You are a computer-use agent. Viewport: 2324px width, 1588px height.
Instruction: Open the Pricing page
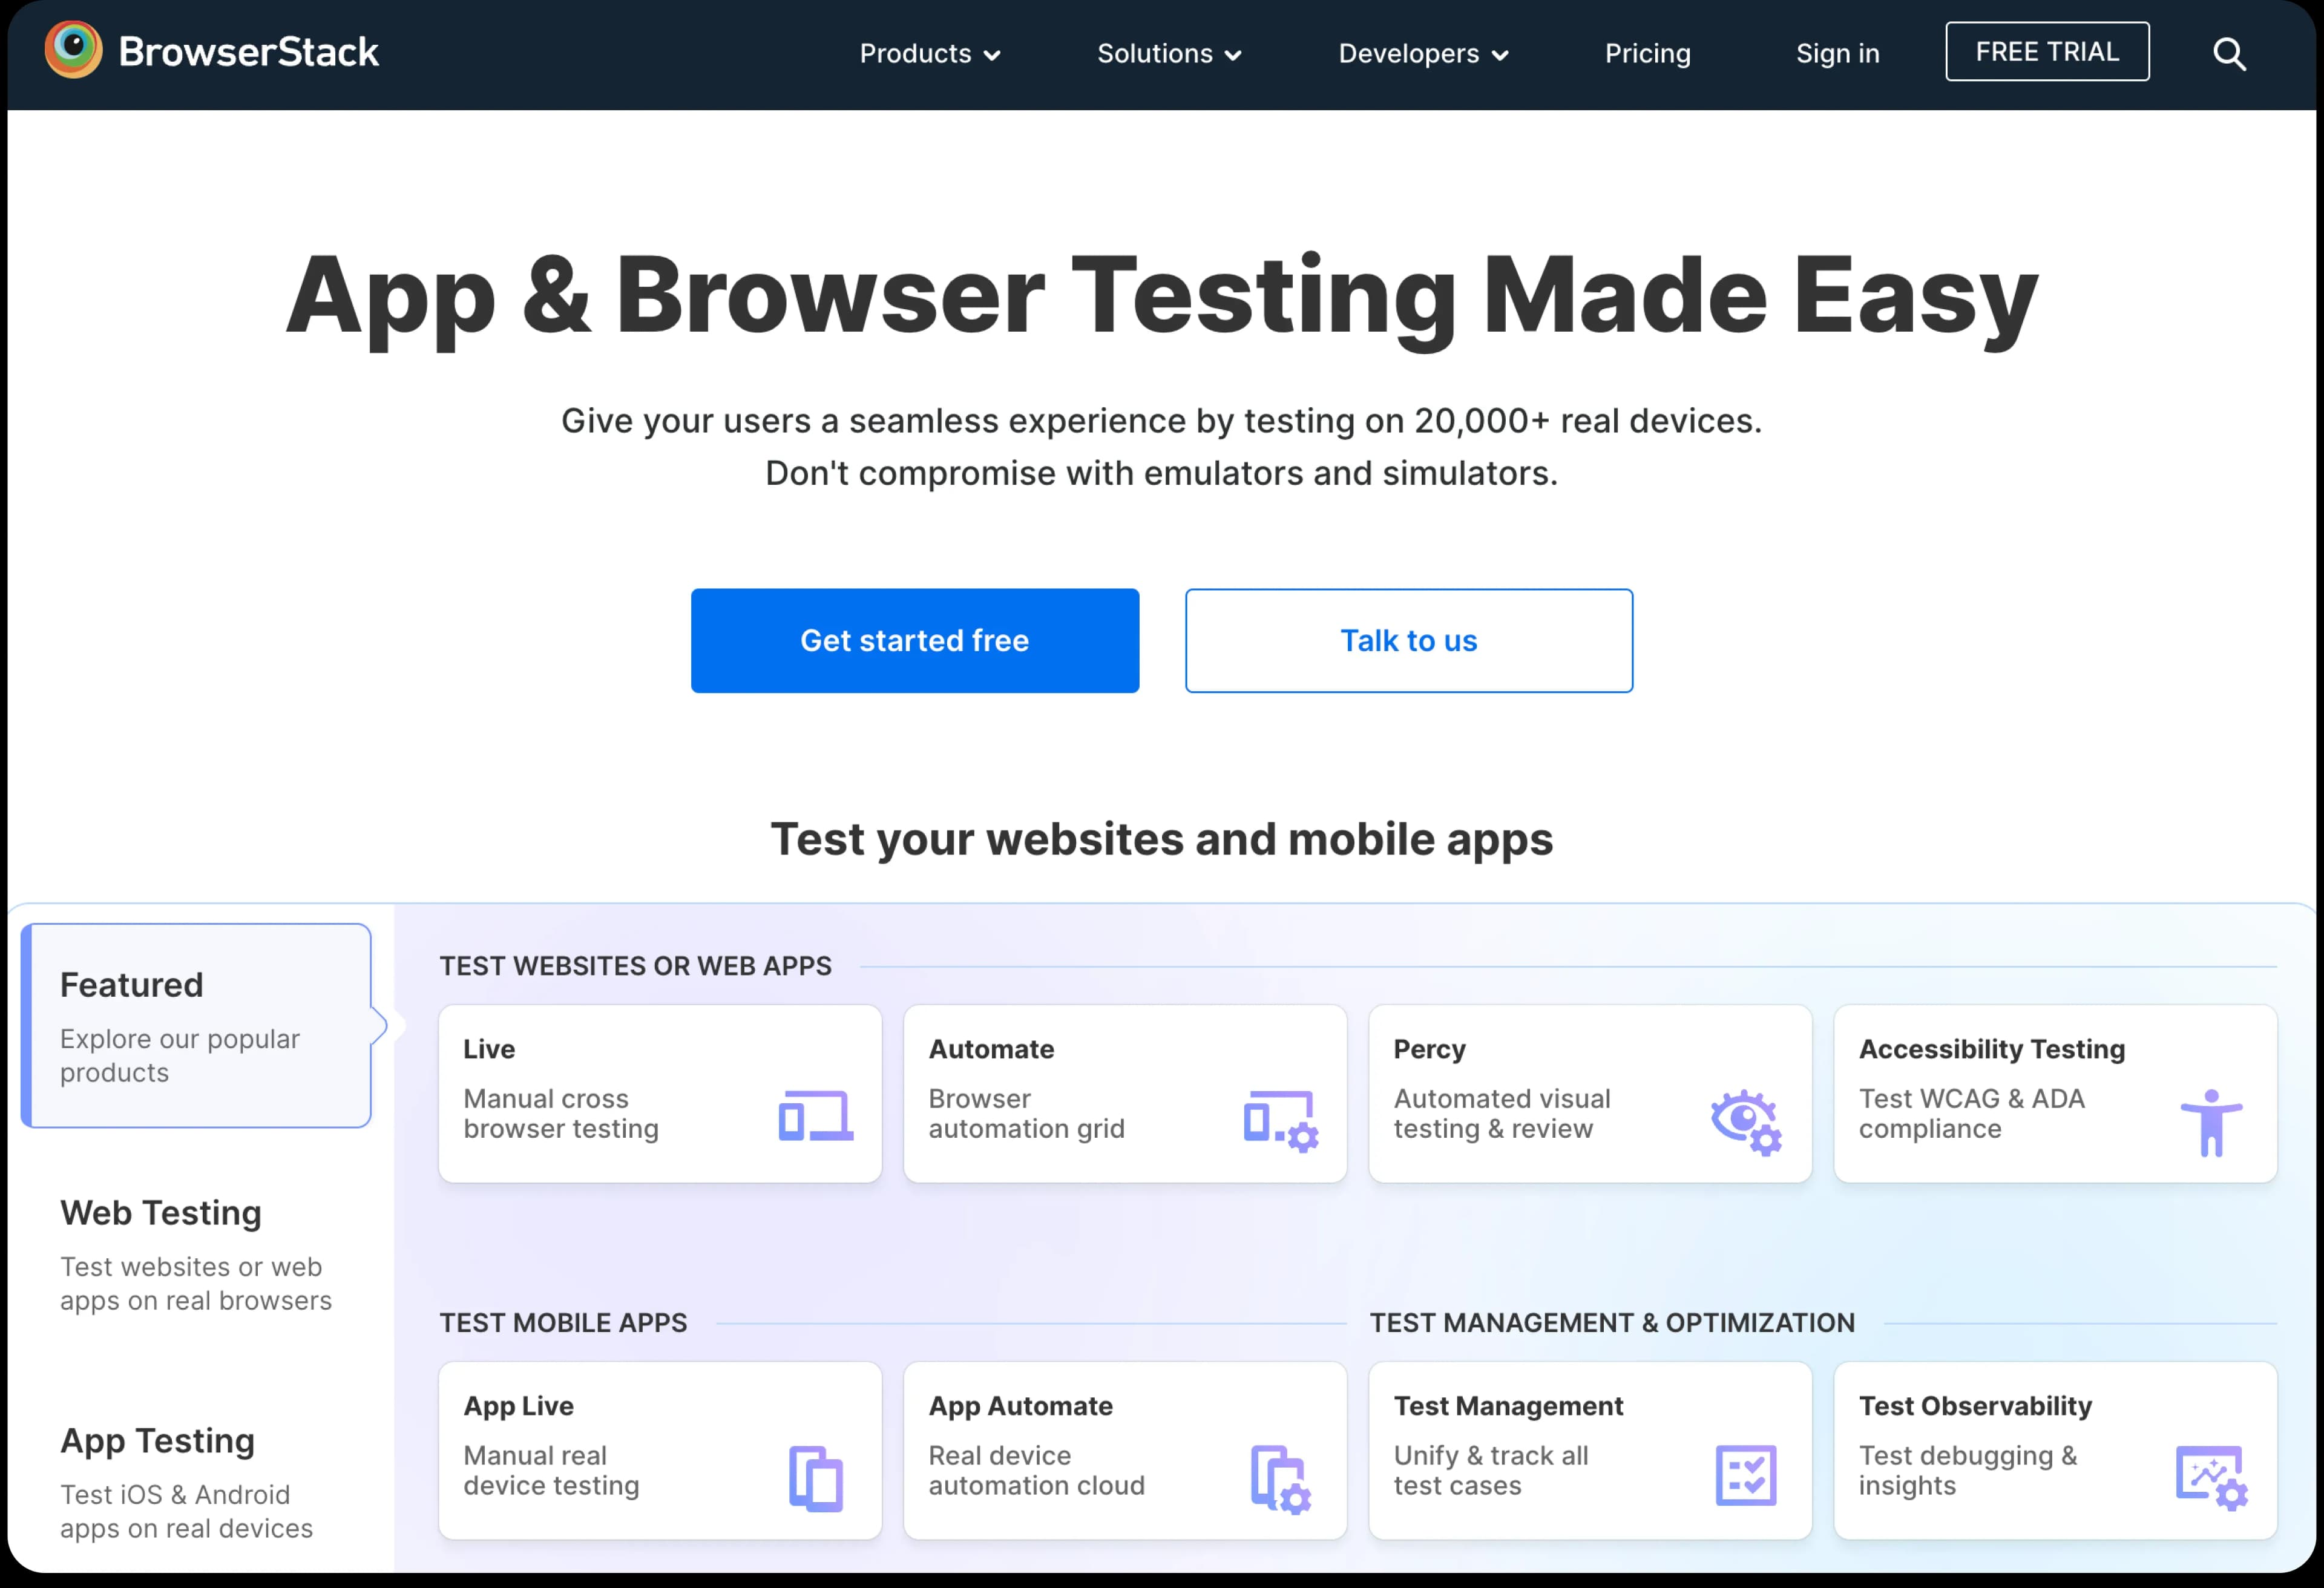(1647, 54)
